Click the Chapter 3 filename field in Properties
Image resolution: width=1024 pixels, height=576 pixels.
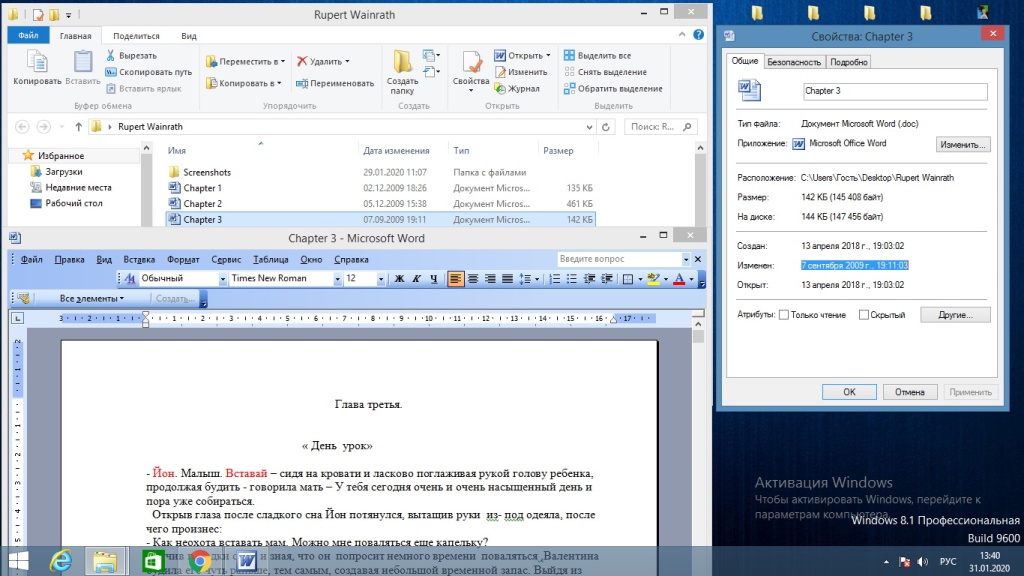click(895, 91)
